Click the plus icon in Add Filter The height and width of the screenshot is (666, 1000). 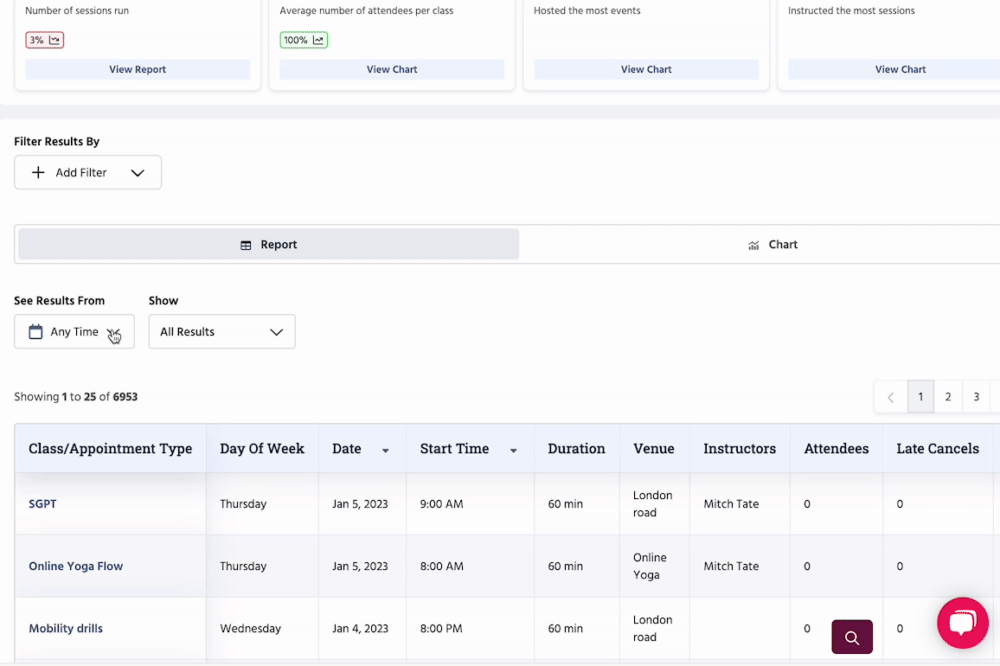(38, 173)
